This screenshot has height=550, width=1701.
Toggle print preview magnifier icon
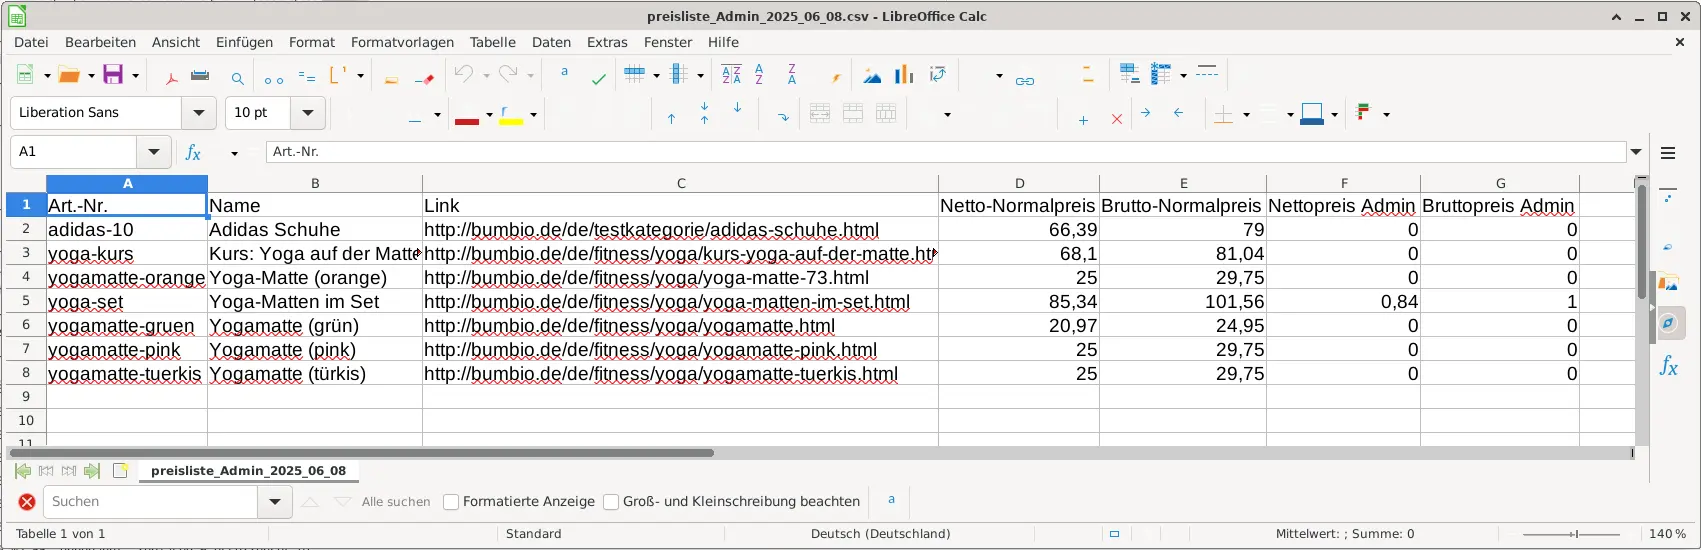[x=237, y=78]
